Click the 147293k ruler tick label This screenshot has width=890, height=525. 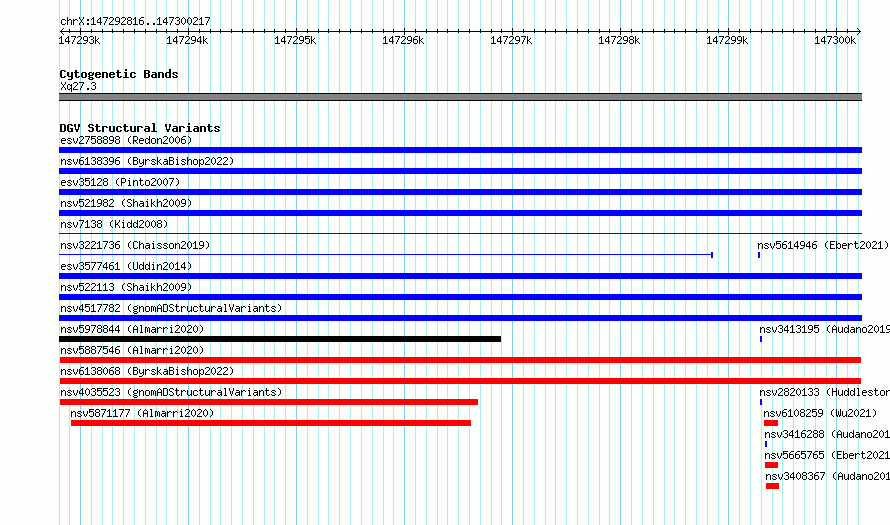click(x=79, y=40)
